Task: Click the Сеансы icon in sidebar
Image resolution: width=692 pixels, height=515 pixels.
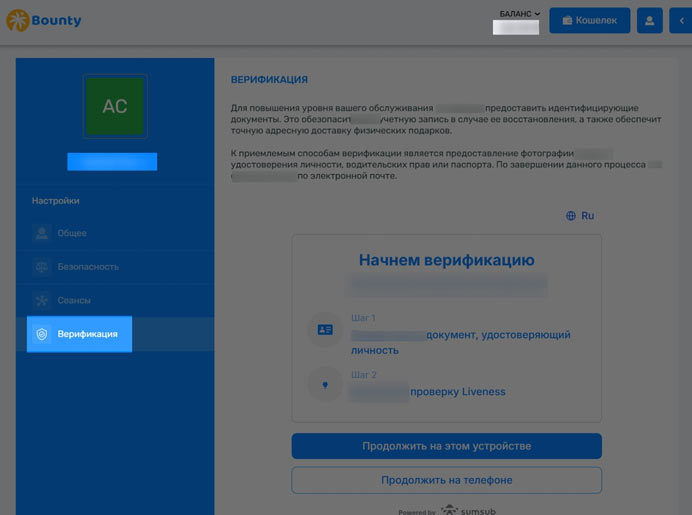Action: [x=41, y=300]
